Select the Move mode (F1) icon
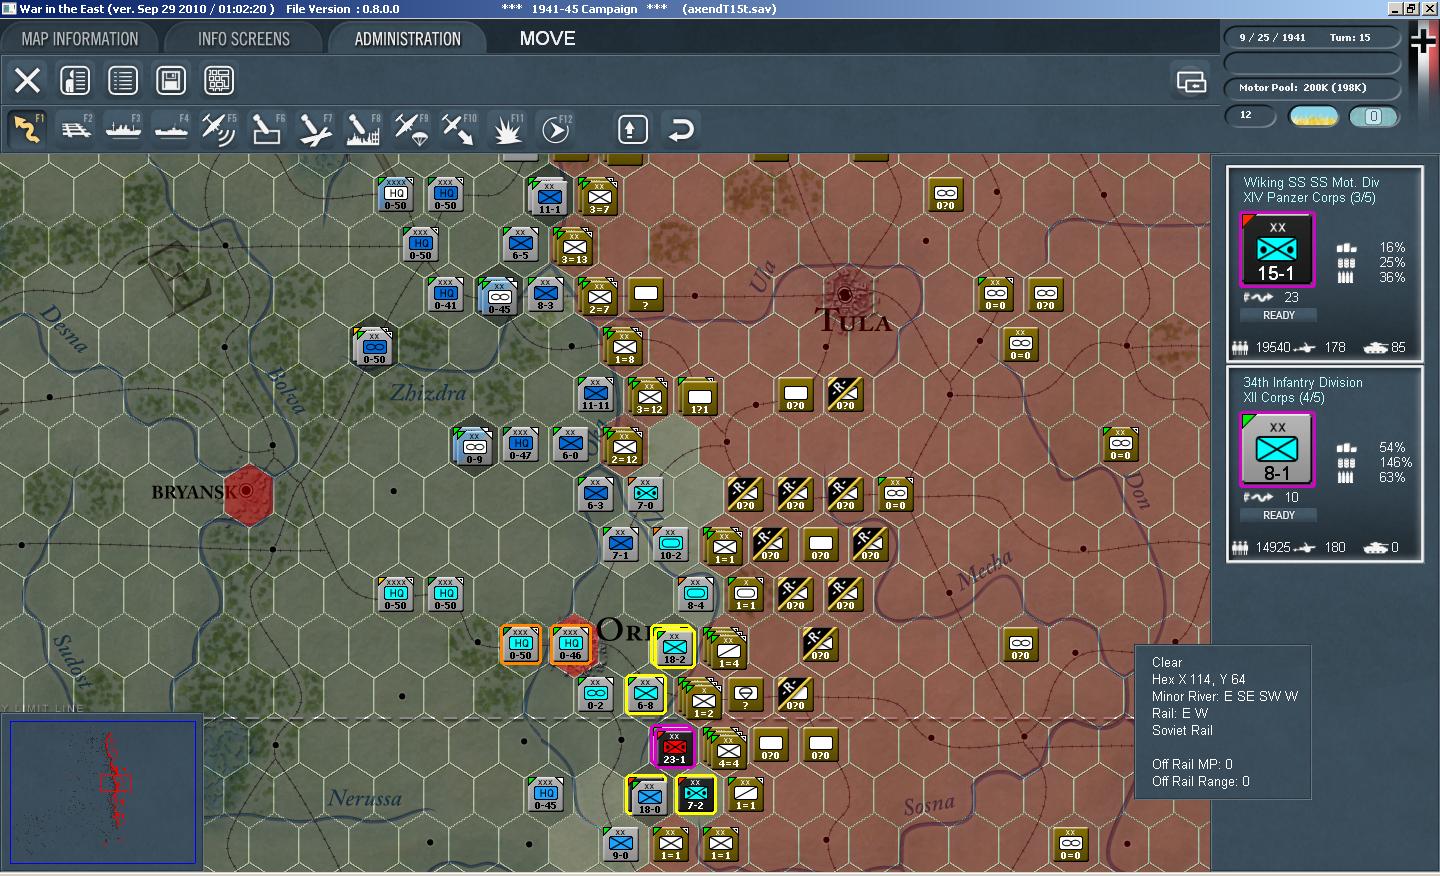 click(27, 129)
